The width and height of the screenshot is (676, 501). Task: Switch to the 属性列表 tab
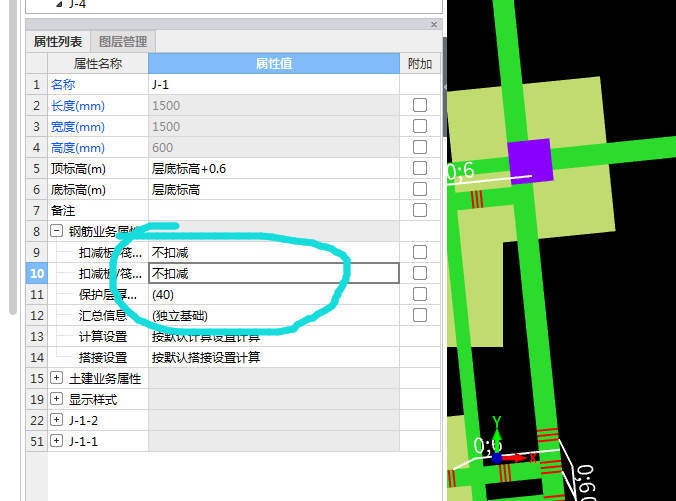point(58,42)
